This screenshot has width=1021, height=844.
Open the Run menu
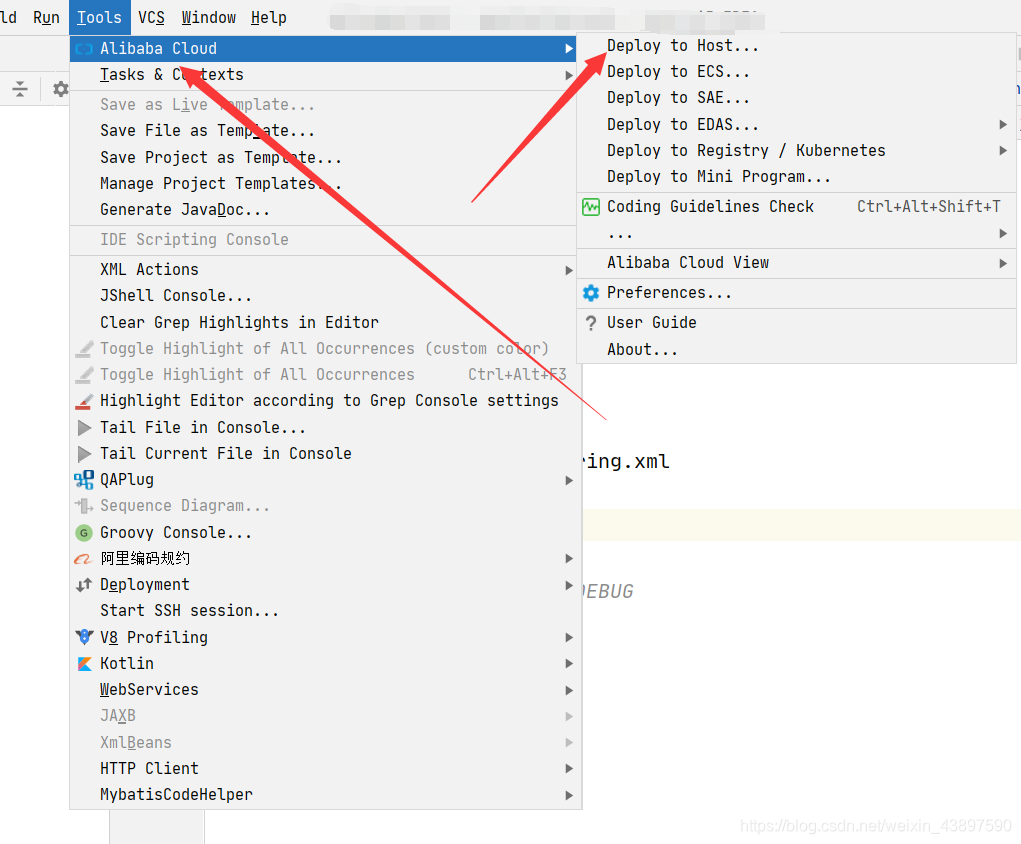[x=46, y=18]
